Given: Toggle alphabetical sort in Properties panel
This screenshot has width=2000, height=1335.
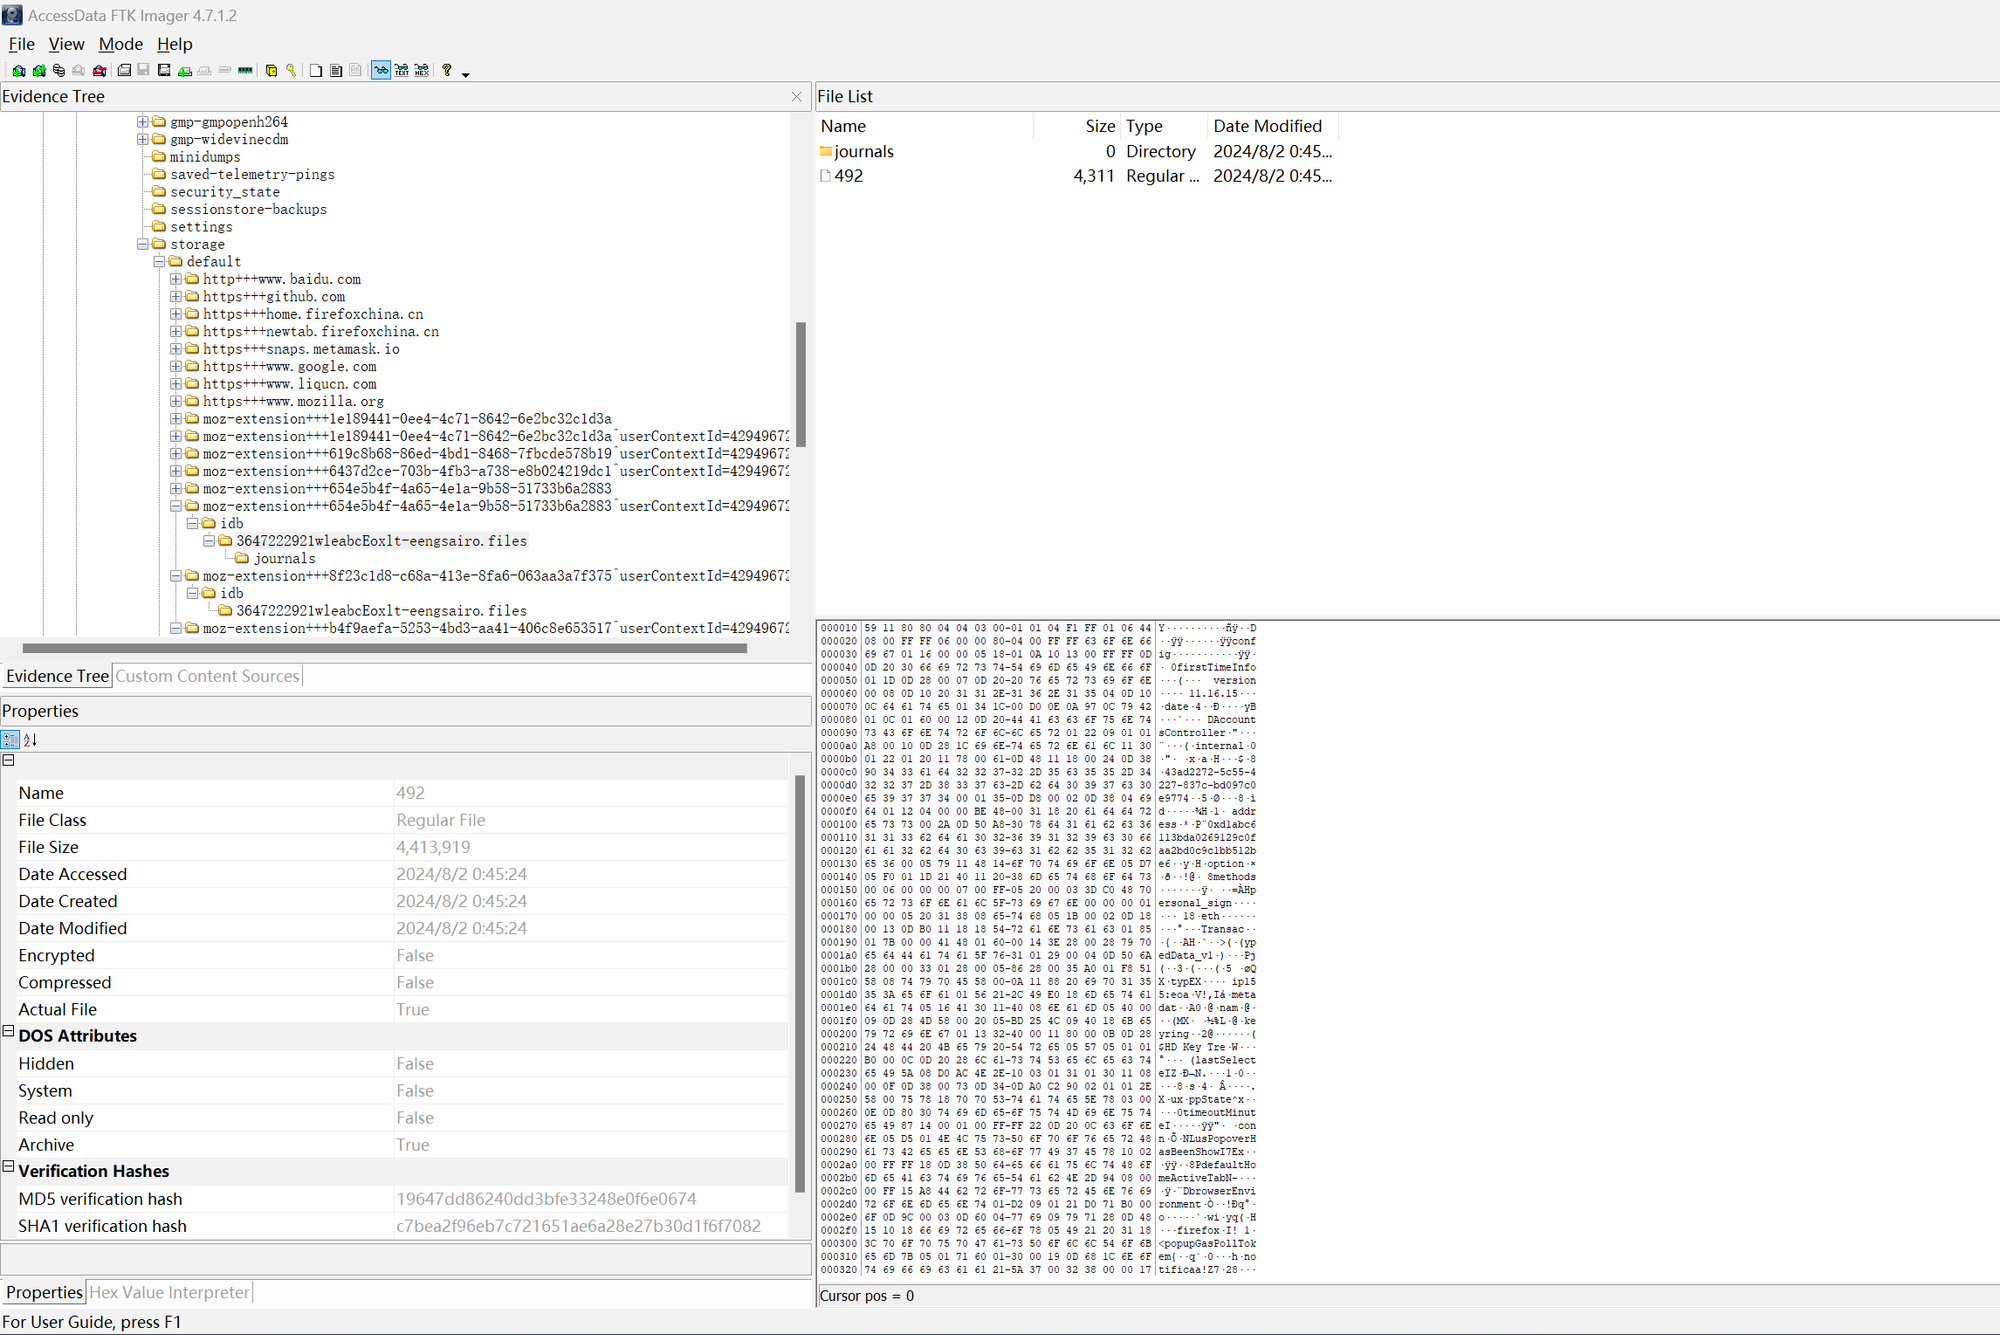Looking at the screenshot, I should pos(31,740).
